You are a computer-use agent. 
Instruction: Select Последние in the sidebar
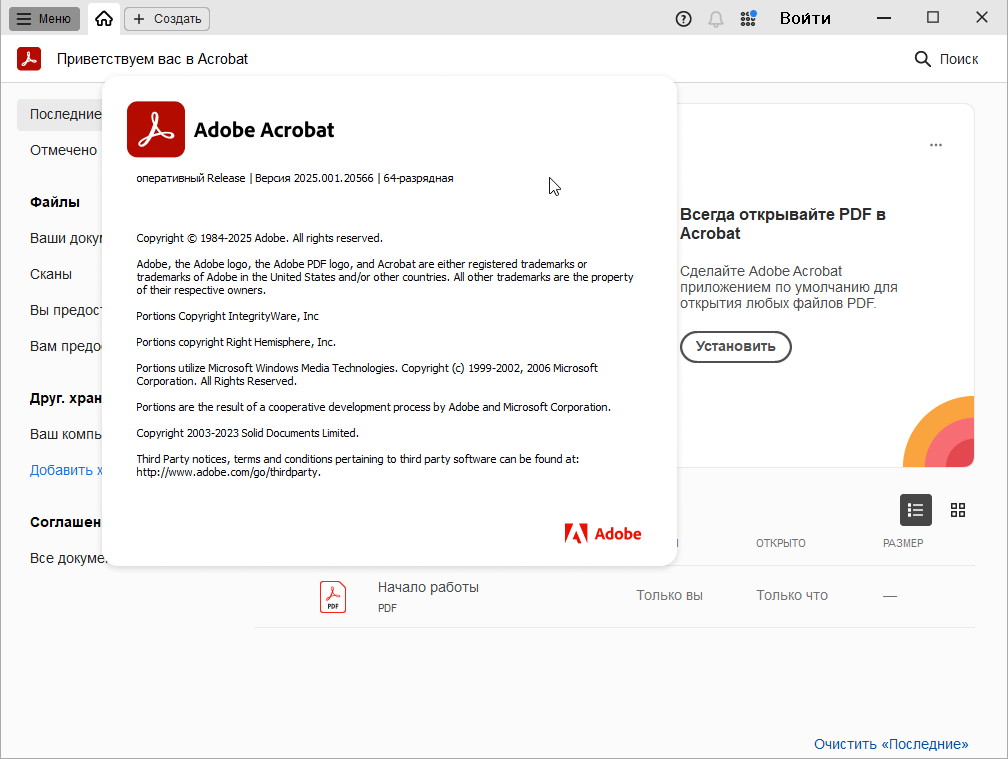click(x=60, y=114)
